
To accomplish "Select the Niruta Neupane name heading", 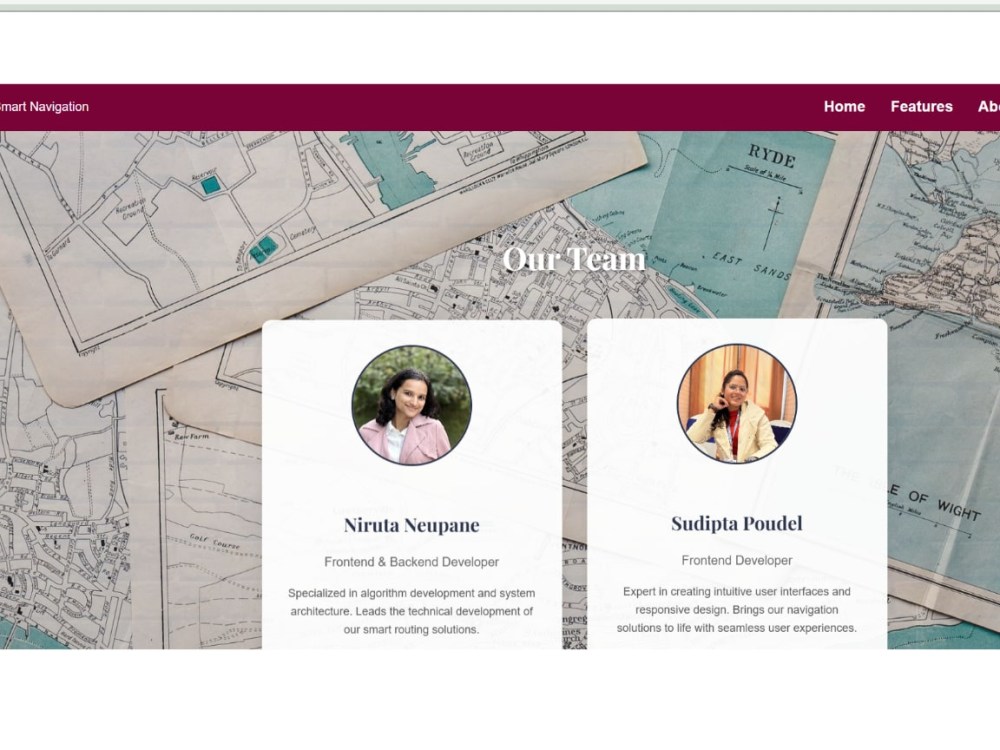I will coord(411,525).
